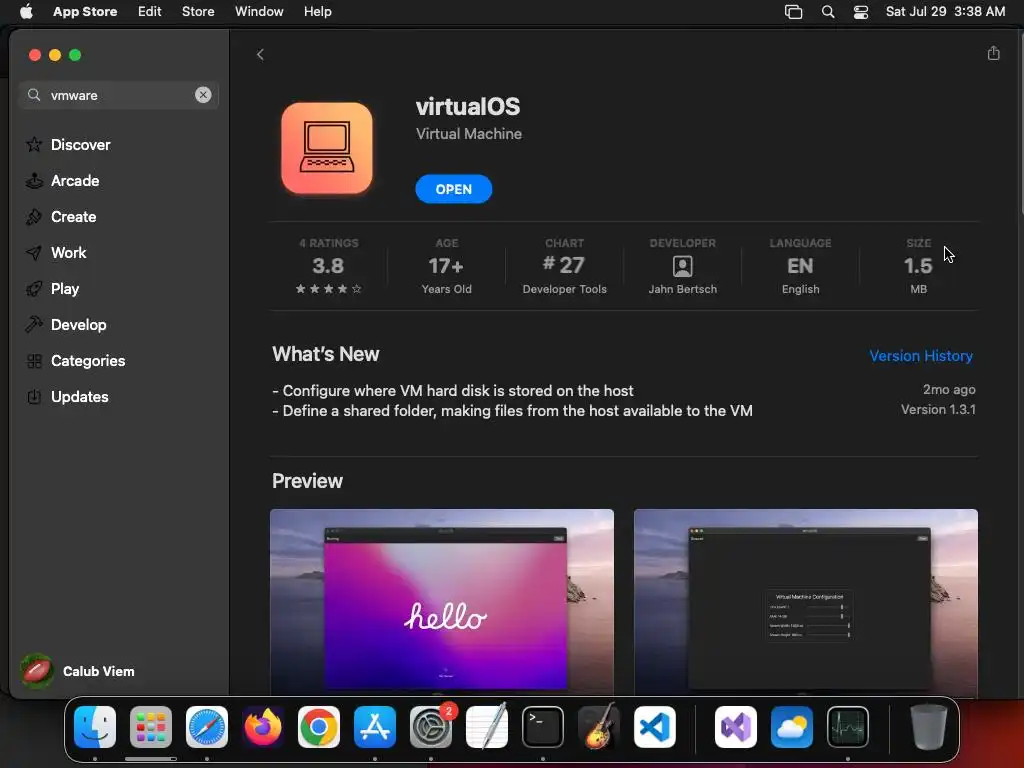Click the vmware search field
The width and height of the screenshot is (1024, 768).
118,95
